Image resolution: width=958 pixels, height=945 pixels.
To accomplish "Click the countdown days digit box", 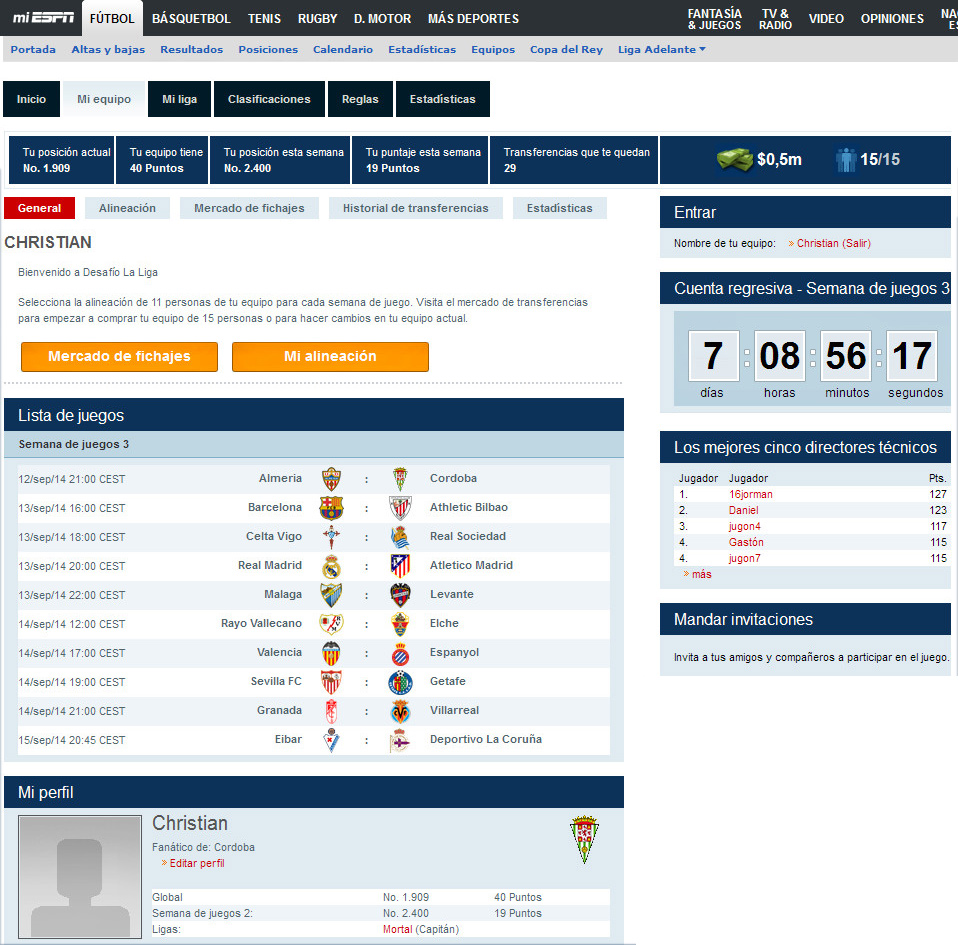I will click(x=713, y=356).
